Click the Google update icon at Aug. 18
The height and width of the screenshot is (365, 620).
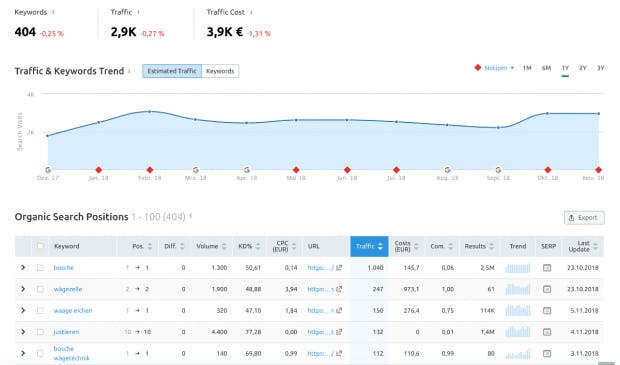pyautogui.click(x=447, y=170)
